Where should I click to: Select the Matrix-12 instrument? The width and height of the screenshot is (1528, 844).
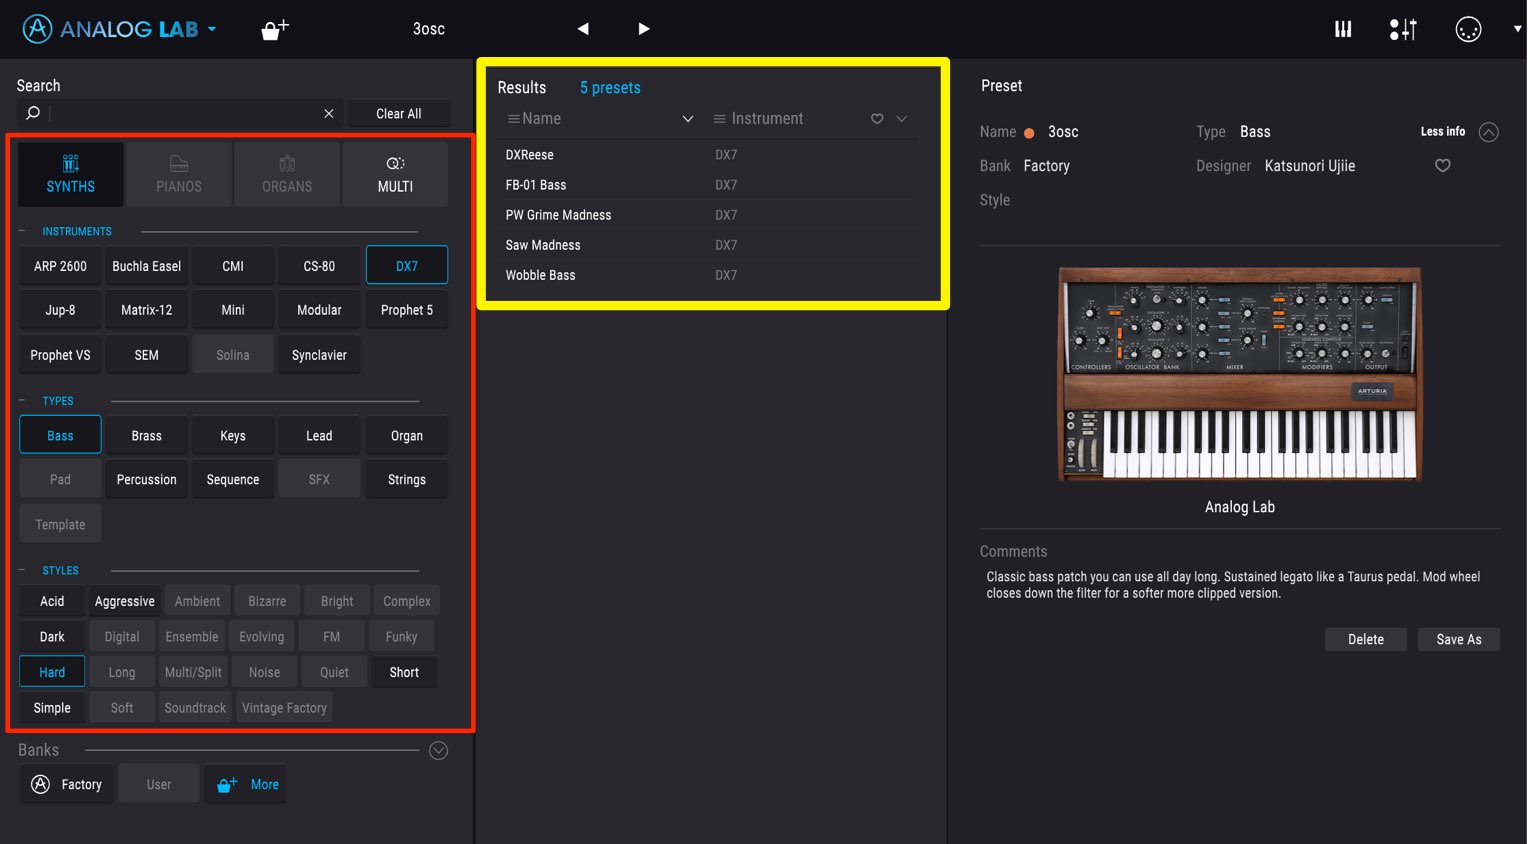click(x=147, y=310)
